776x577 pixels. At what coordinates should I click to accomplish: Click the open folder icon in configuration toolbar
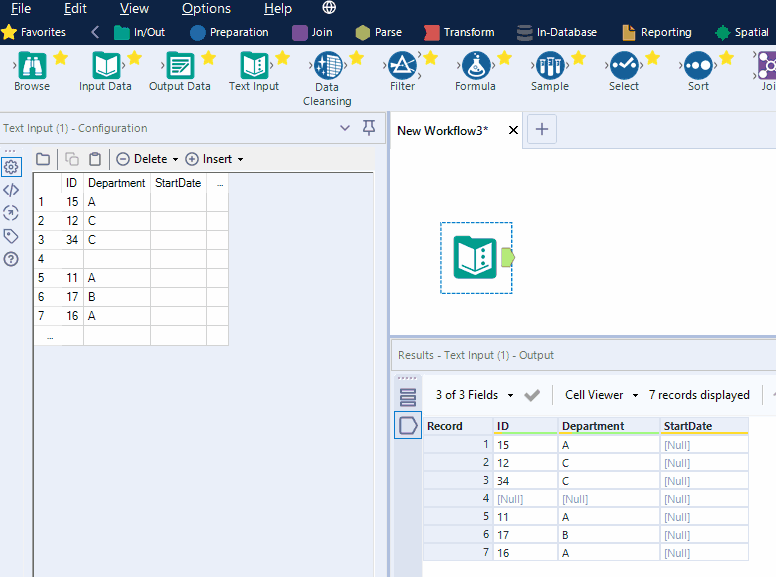coord(43,159)
